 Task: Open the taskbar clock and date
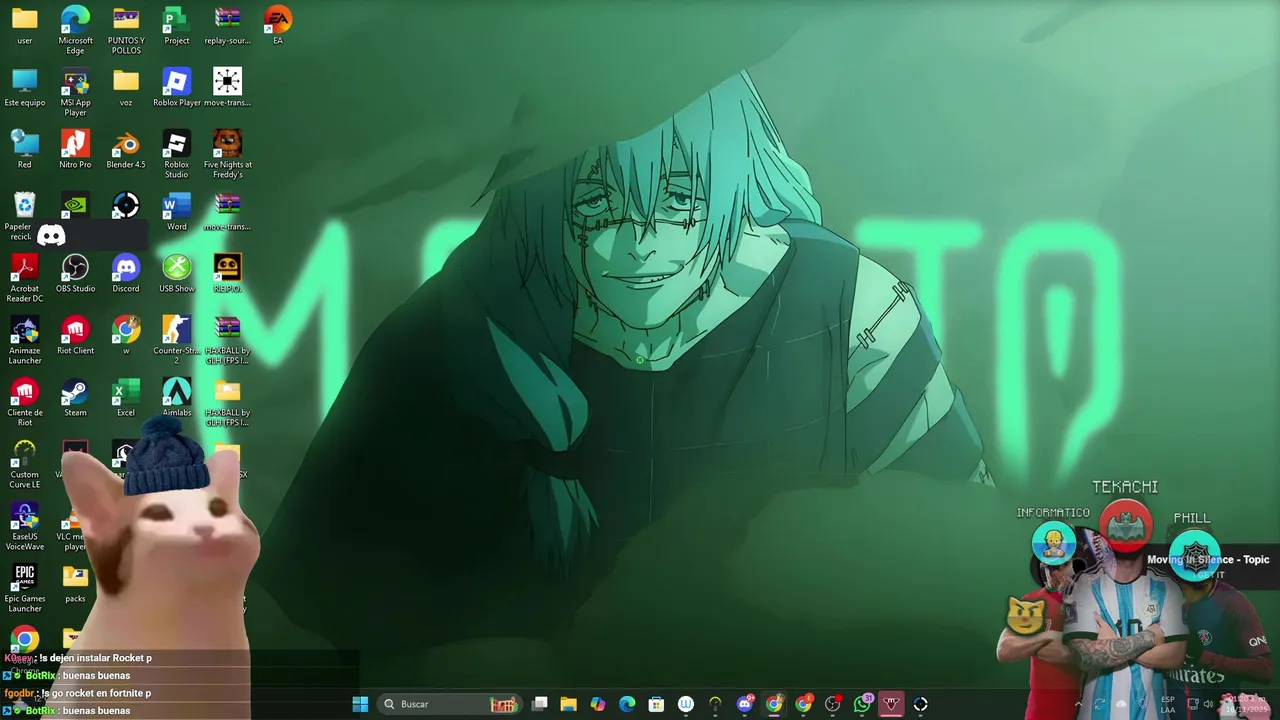coord(1246,704)
